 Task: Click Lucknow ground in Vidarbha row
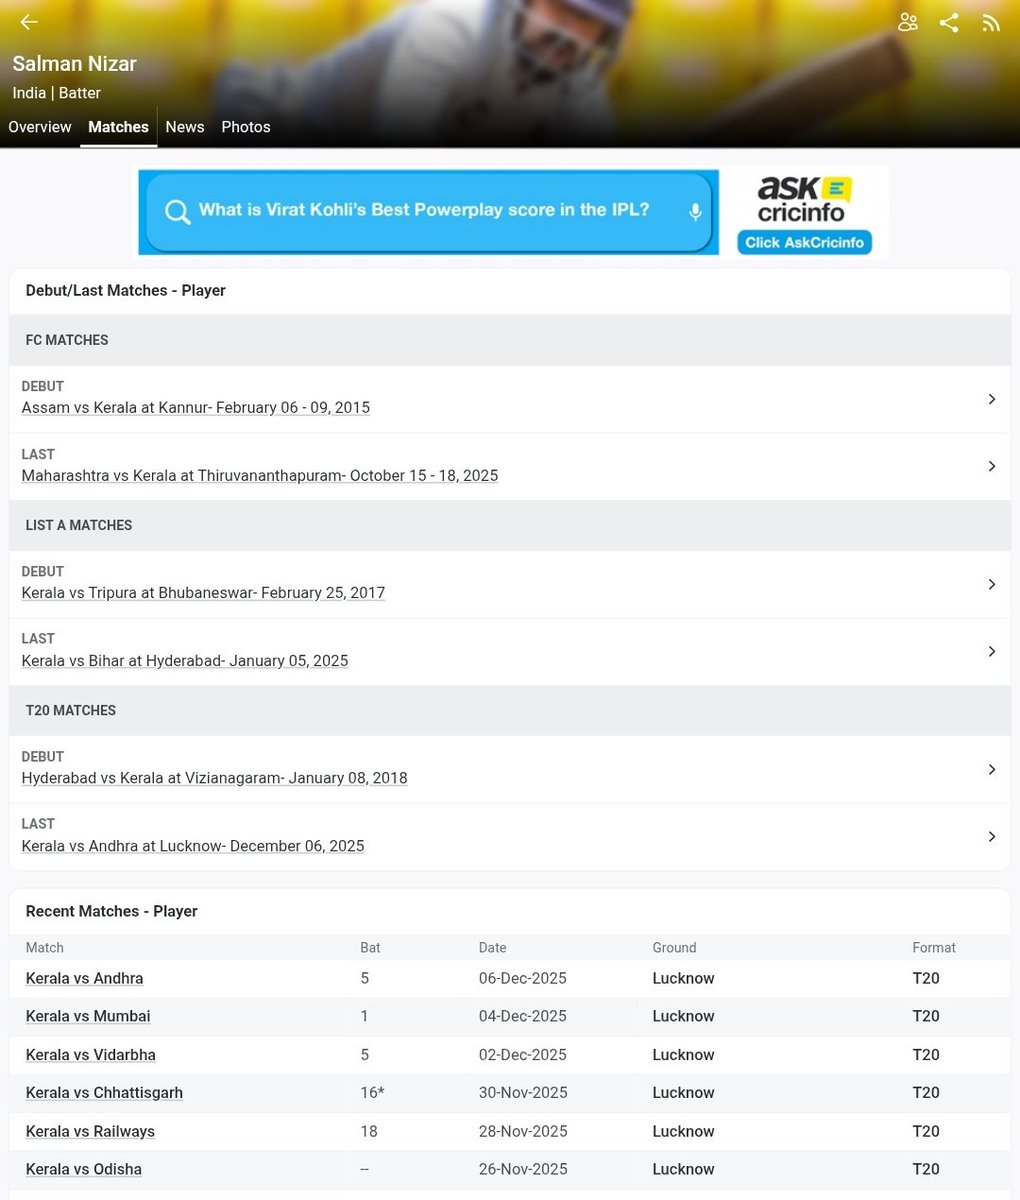(683, 1055)
